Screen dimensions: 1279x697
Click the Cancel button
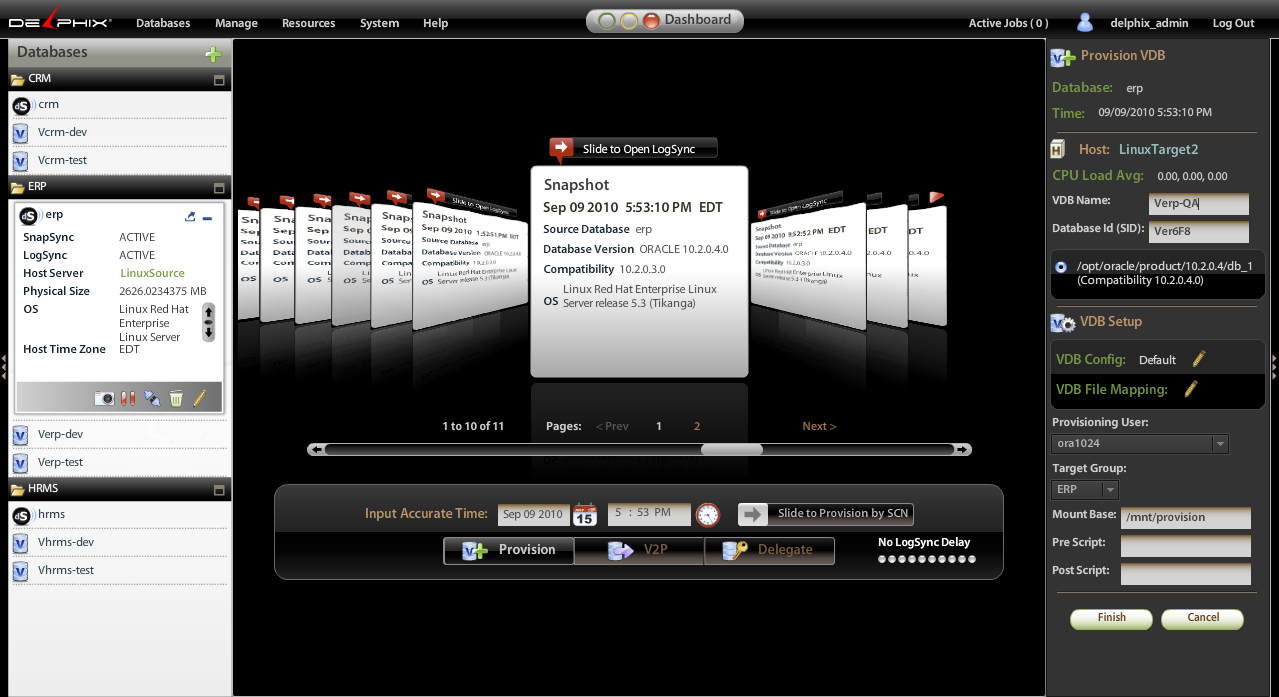(1202, 619)
